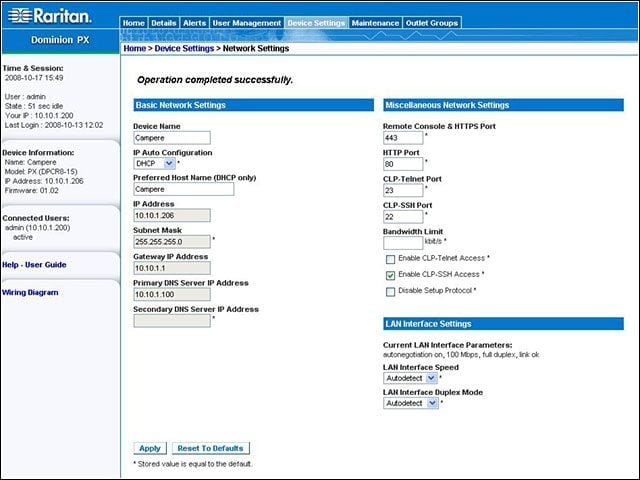Click the CLP-Telnet Port field
Screen dimensions: 640x480
tap(403, 190)
